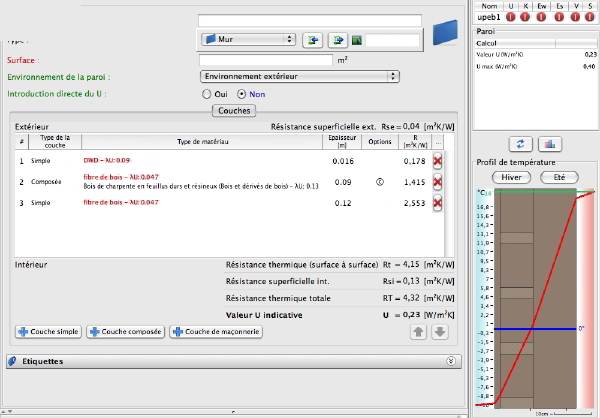Click the Type de matériau column header
Image resolution: width=600 pixels, height=418 pixels.
tap(202, 142)
